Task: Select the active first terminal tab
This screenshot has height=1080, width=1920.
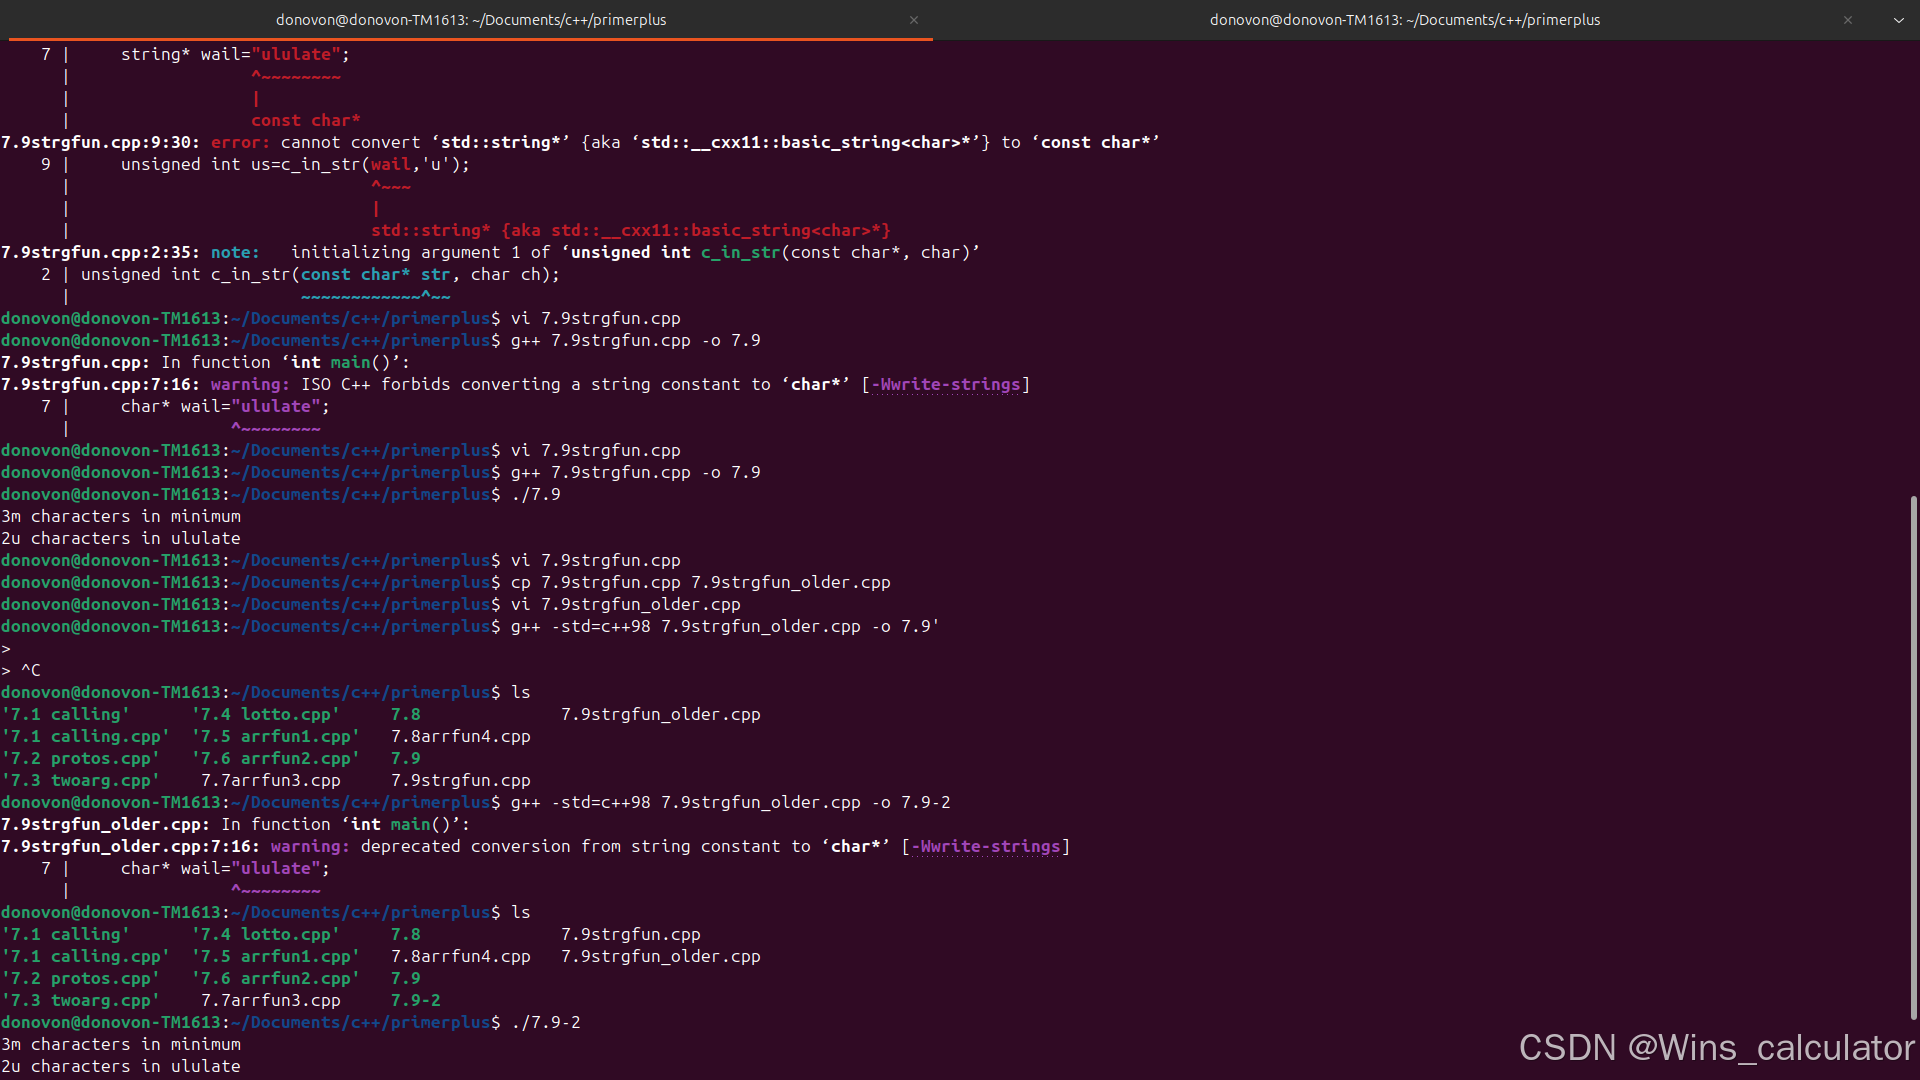Action: point(471,20)
